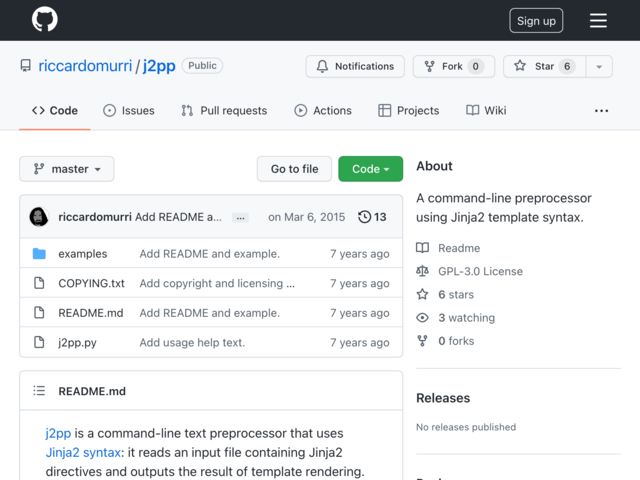Open the 3 watching link
Image resolution: width=640 pixels, height=480 pixels.
point(467,318)
